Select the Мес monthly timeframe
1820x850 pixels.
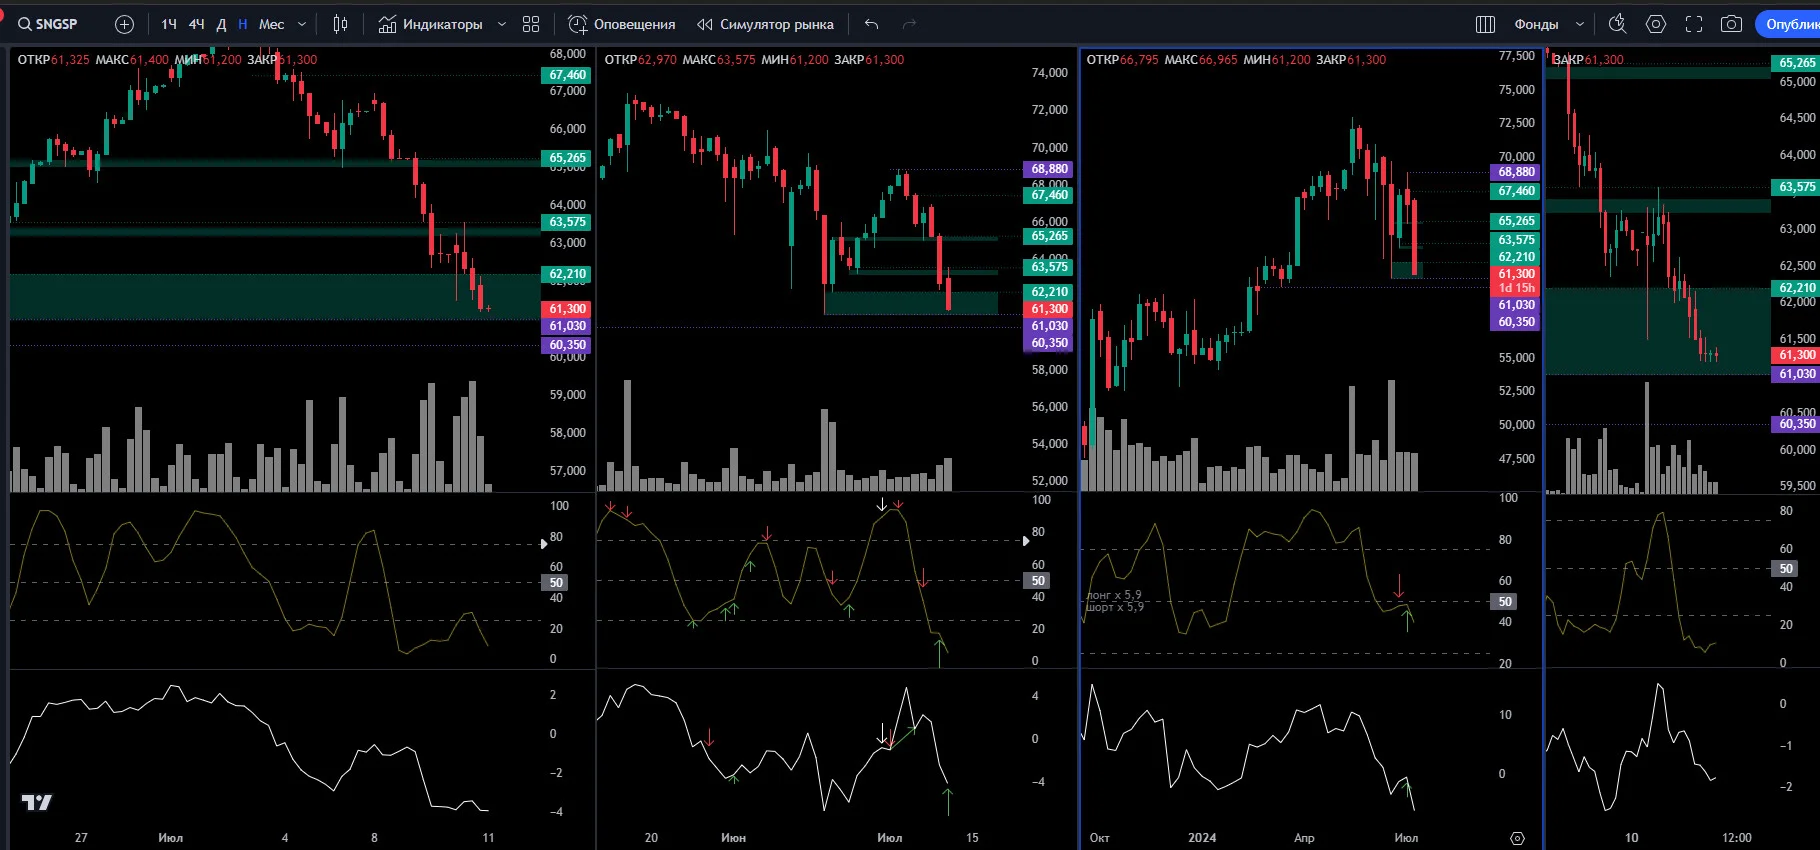(272, 24)
